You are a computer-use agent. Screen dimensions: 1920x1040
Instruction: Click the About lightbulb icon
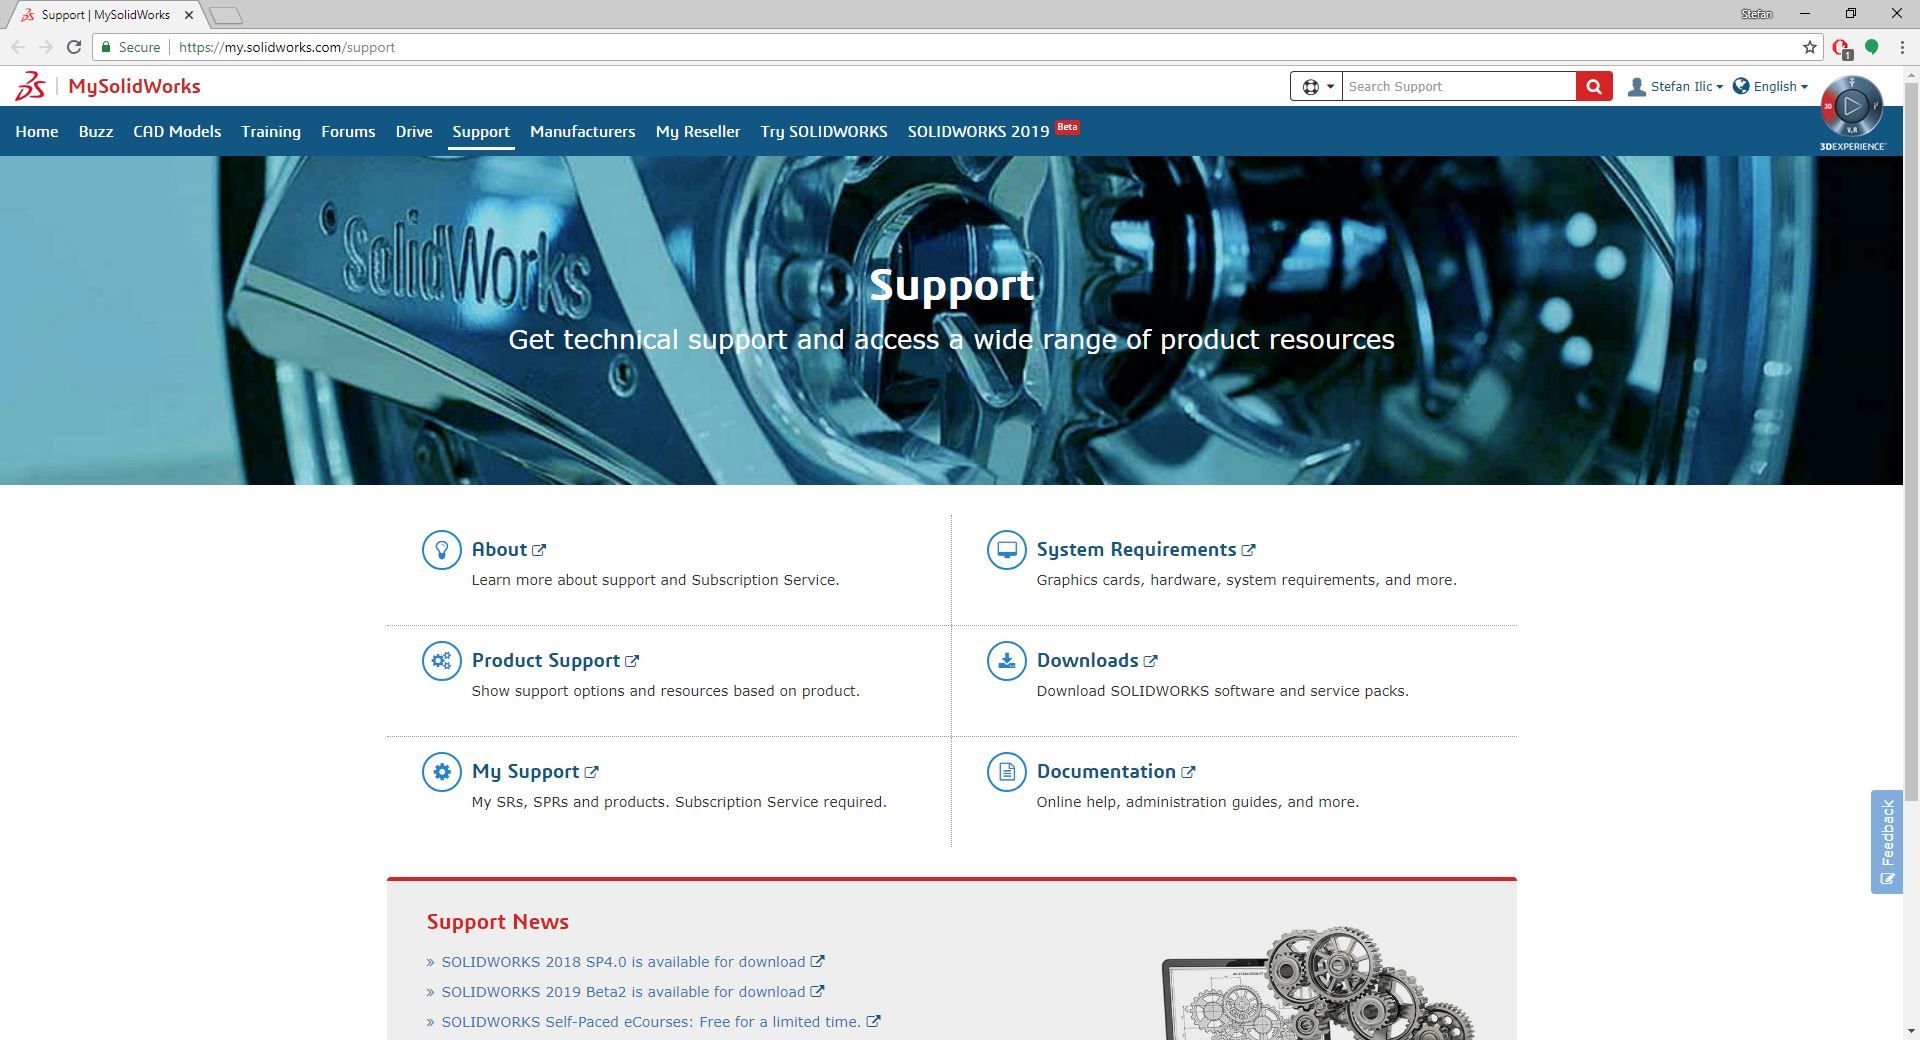point(441,549)
